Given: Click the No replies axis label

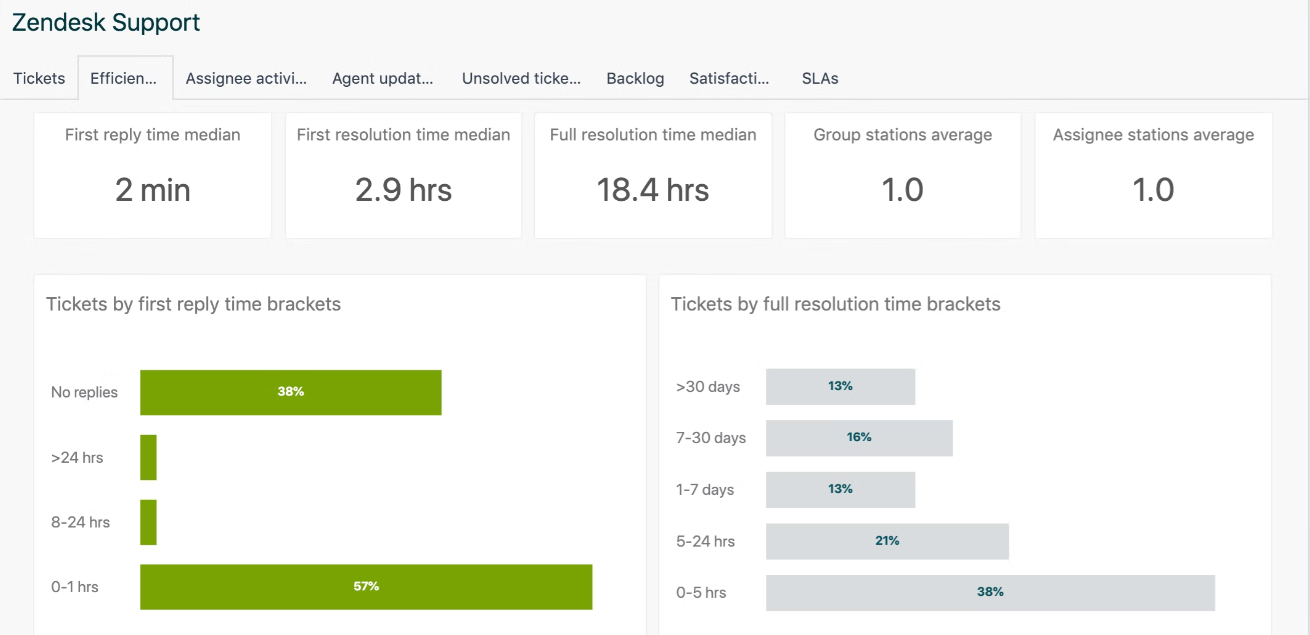Looking at the screenshot, I should pyautogui.click(x=84, y=392).
